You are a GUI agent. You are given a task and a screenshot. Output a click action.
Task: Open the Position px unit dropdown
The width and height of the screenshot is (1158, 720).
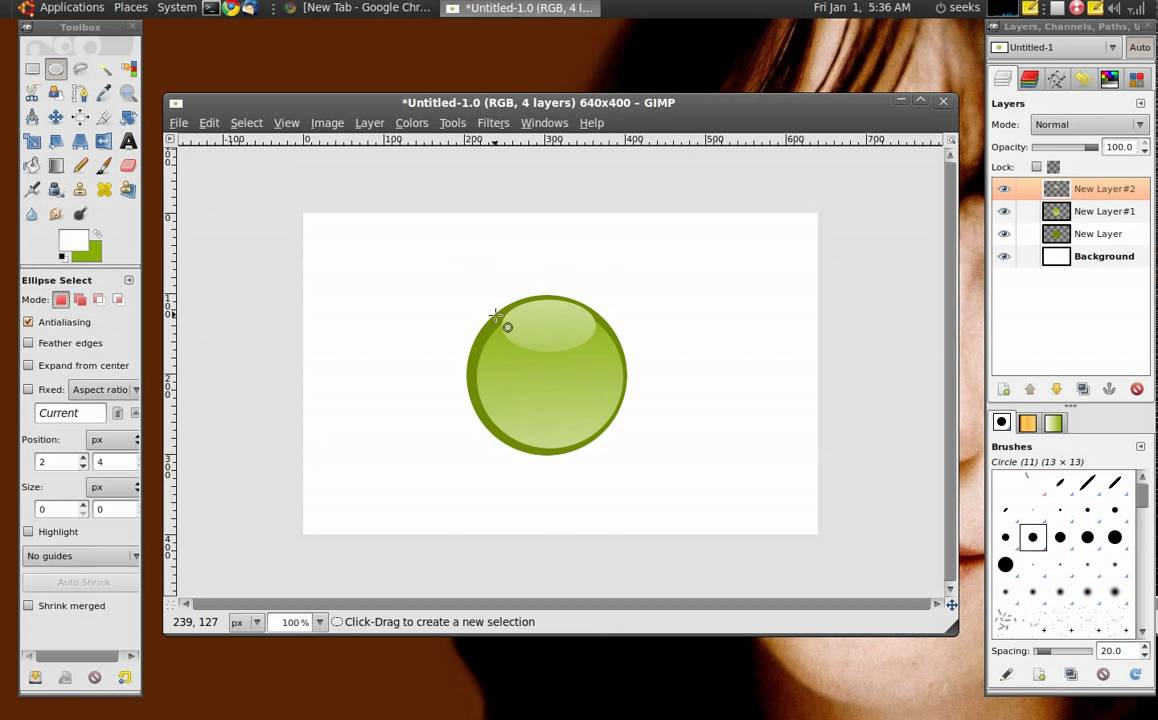coord(113,439)
